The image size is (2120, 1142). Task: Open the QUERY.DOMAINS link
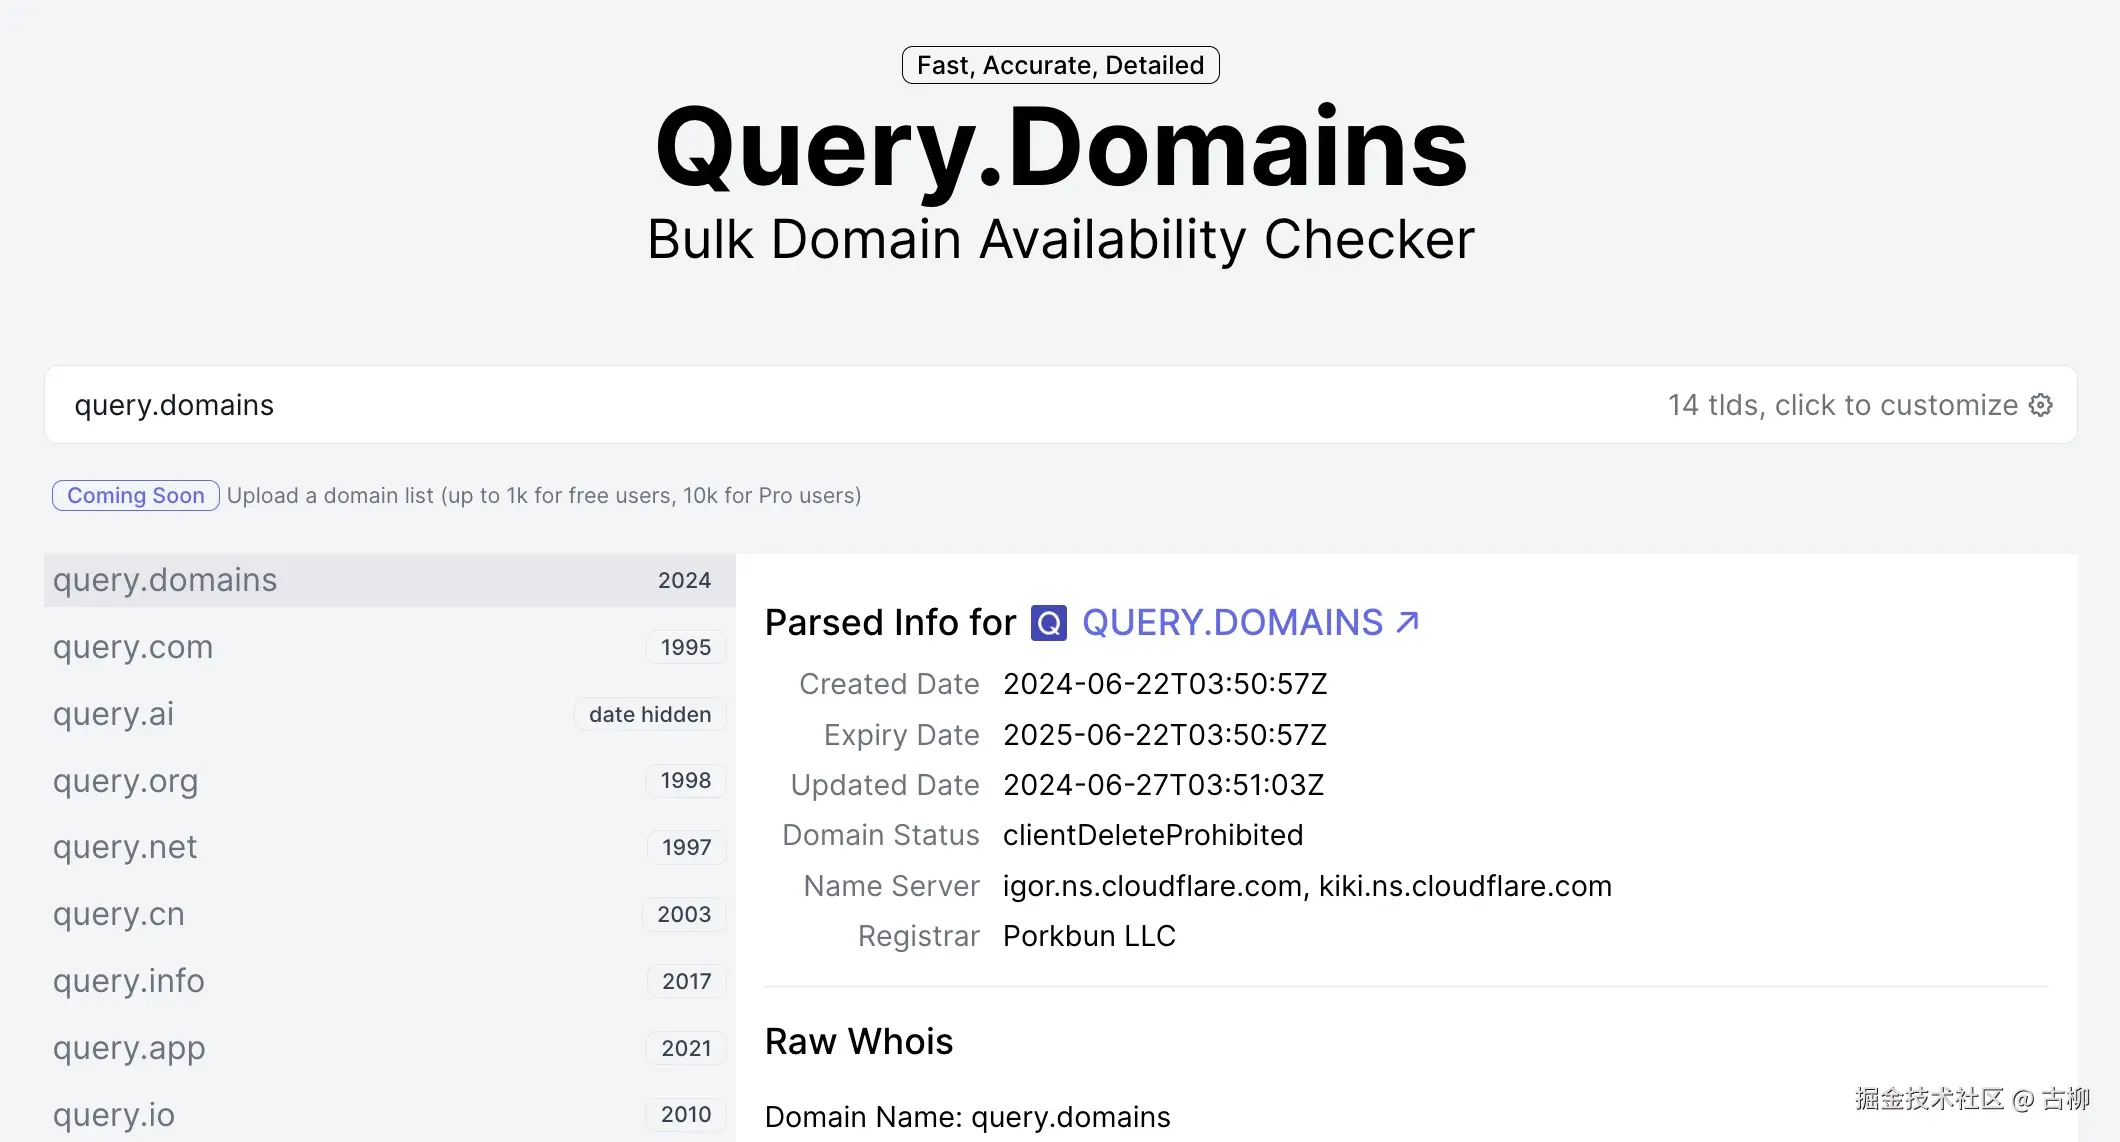1232,623
